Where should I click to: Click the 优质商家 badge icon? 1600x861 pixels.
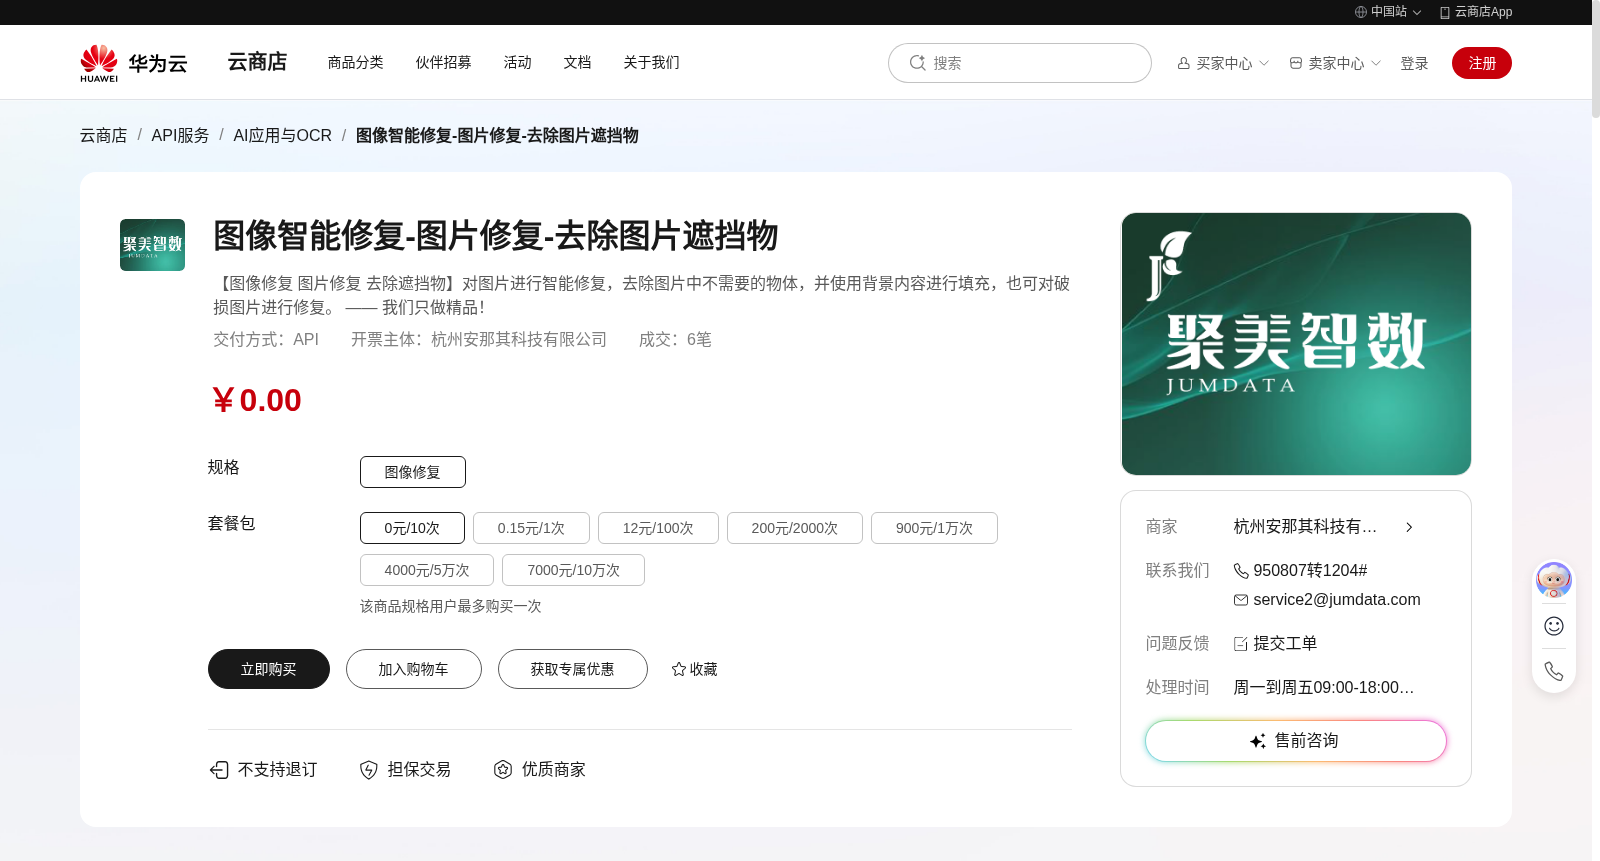point(503,769)
